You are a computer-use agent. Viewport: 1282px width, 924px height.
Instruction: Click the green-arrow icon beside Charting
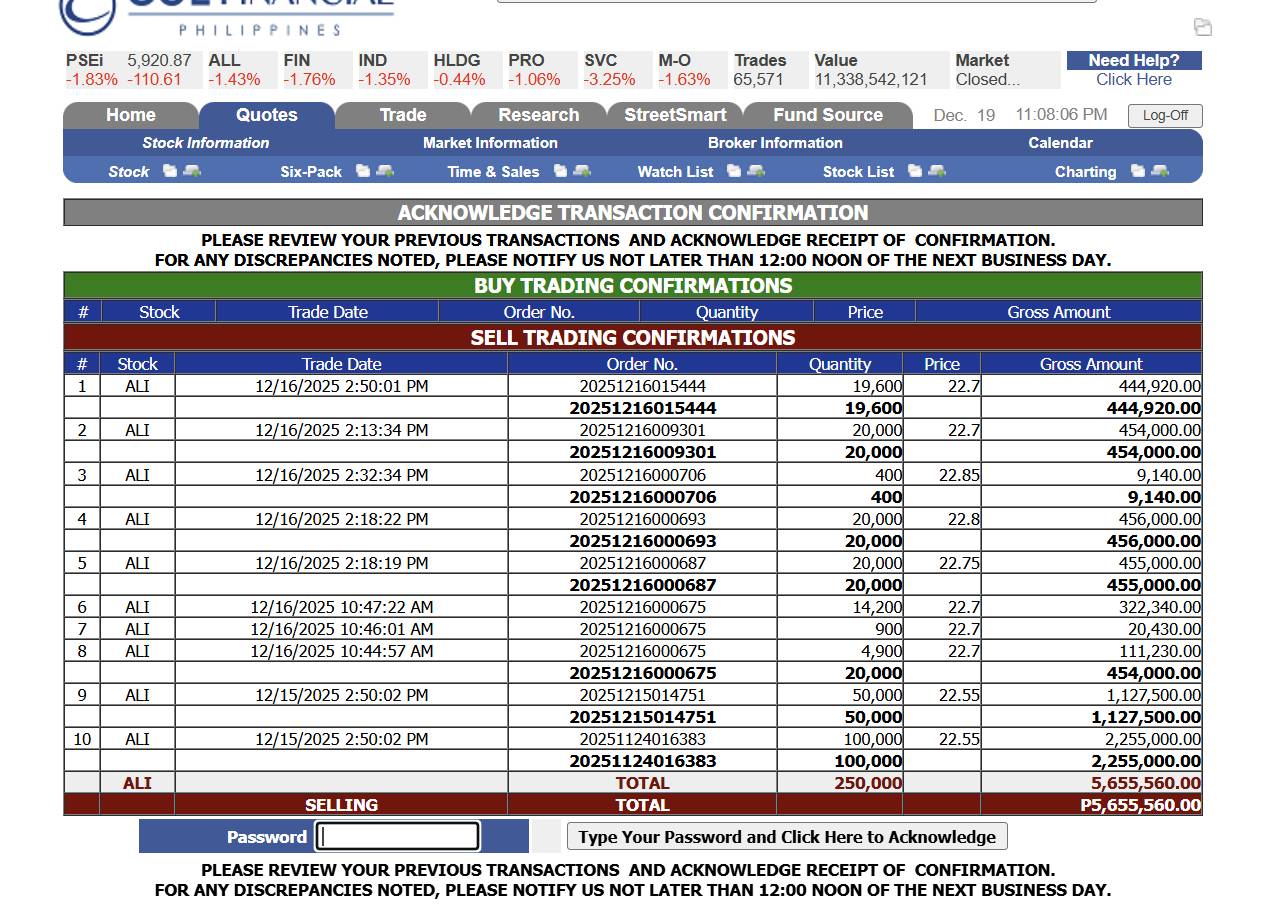1160,171
